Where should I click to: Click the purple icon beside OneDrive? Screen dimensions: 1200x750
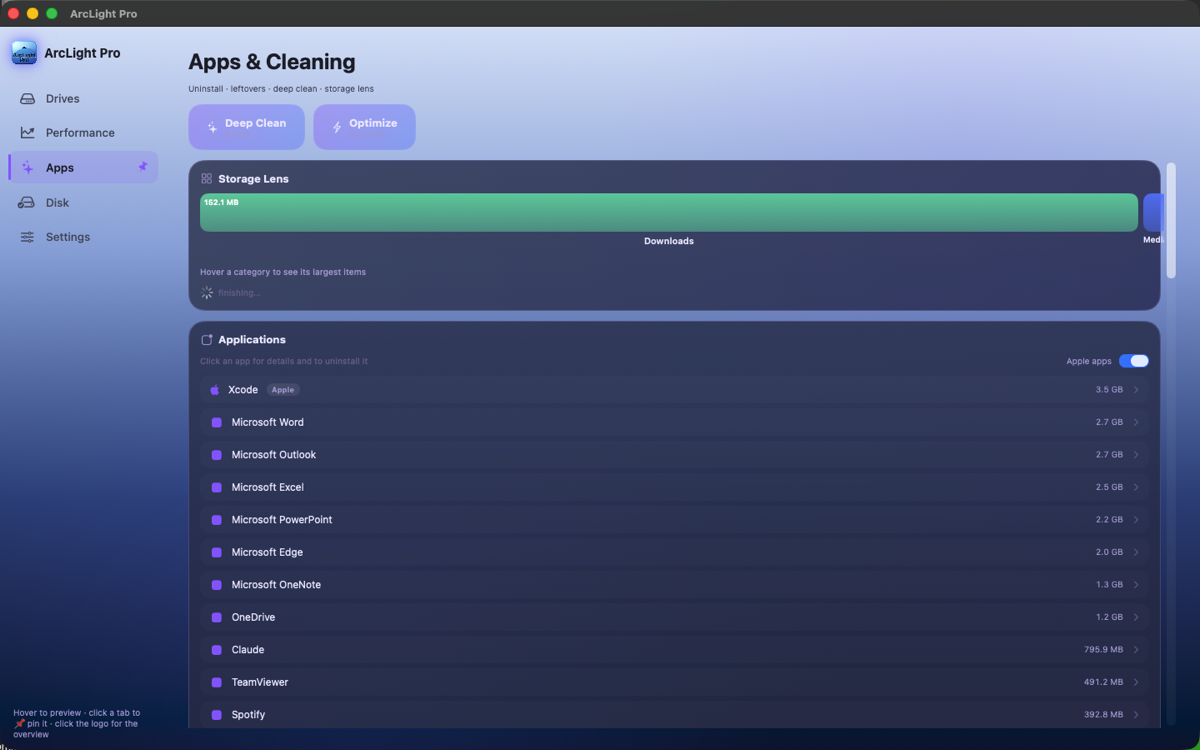pos(216,618)
